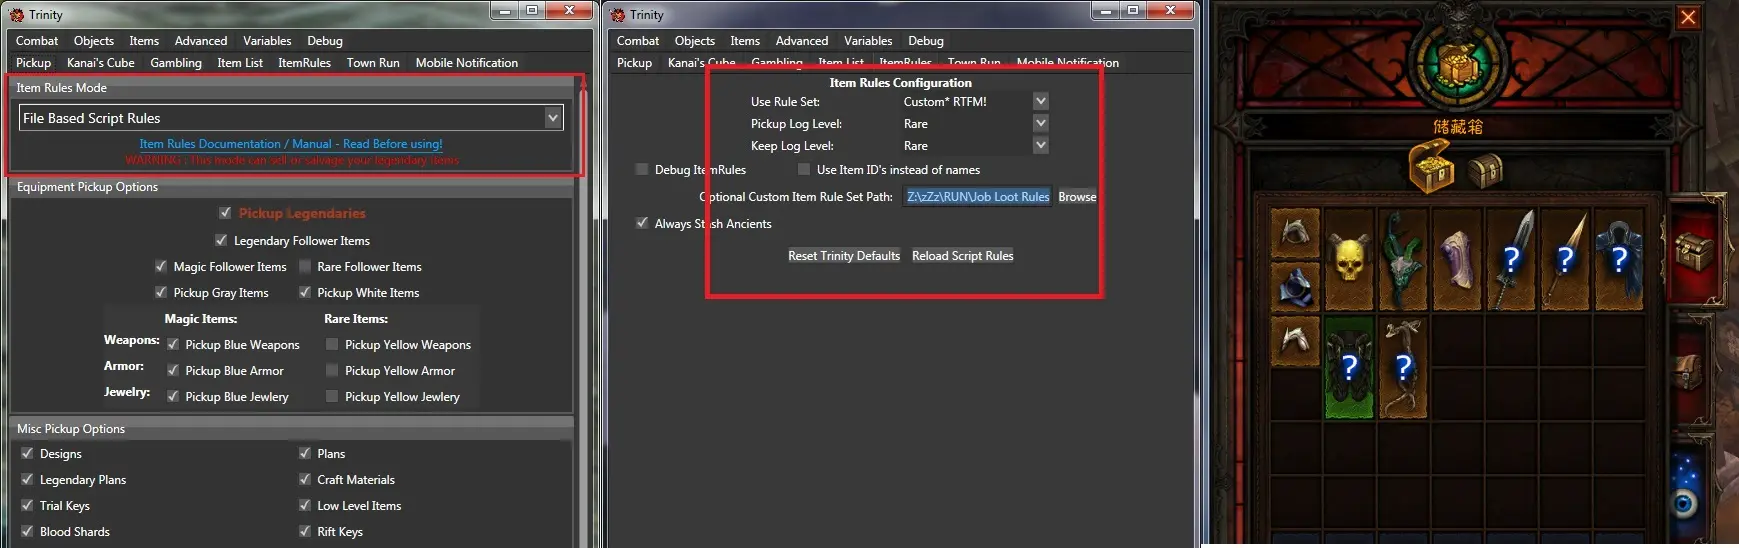Disable Craft Materials pickup

coord(305,479)
